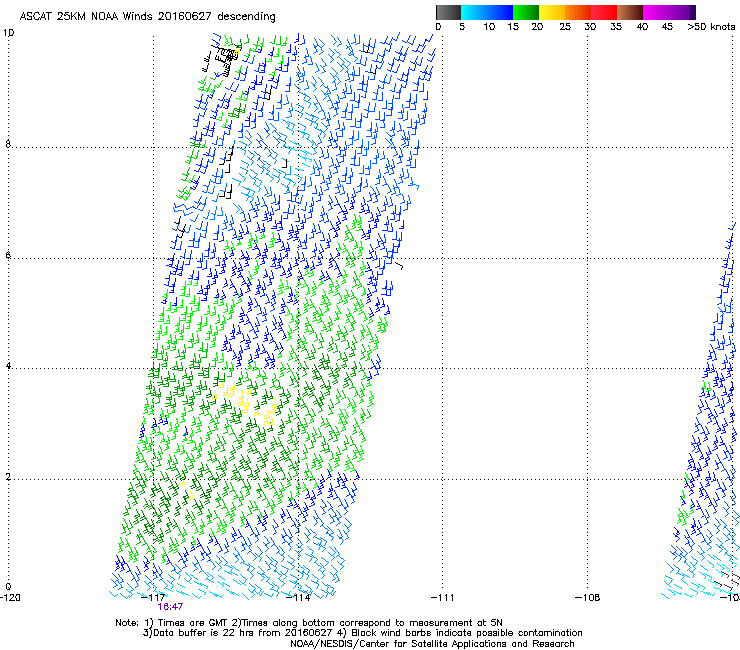The width and height of the screenshot is (740, 650).
Task: Click the longitude "-111" axis label
Action: 443,598
